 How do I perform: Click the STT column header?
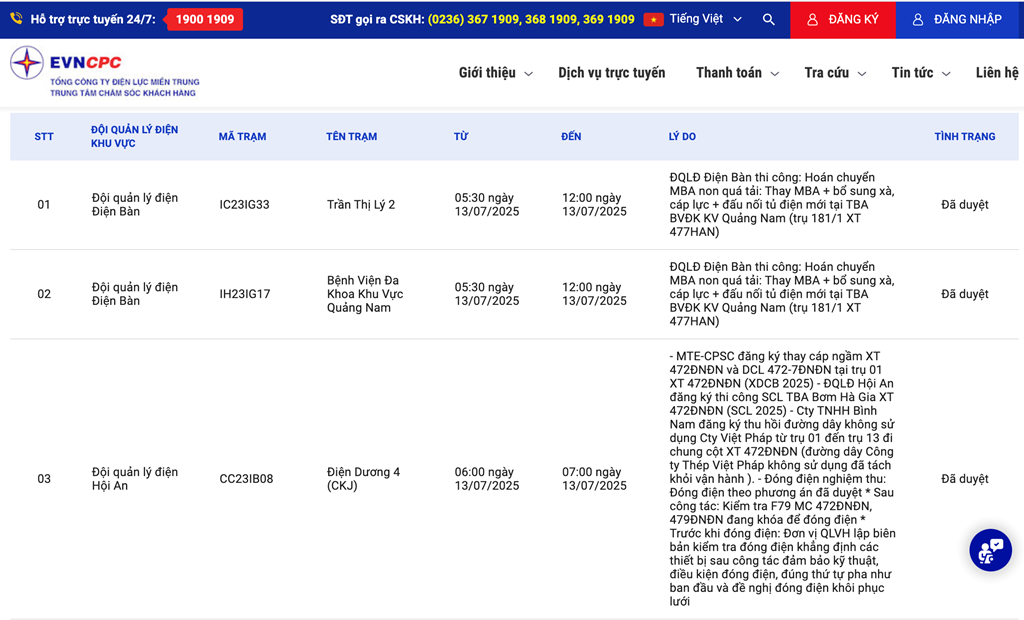point(44,137)
